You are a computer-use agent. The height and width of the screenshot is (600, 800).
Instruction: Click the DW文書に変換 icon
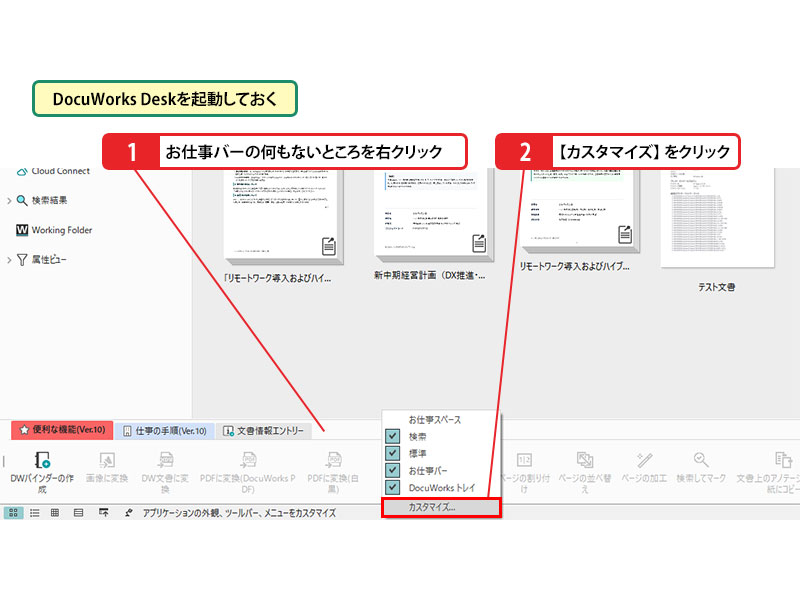(x=165, y=460)
